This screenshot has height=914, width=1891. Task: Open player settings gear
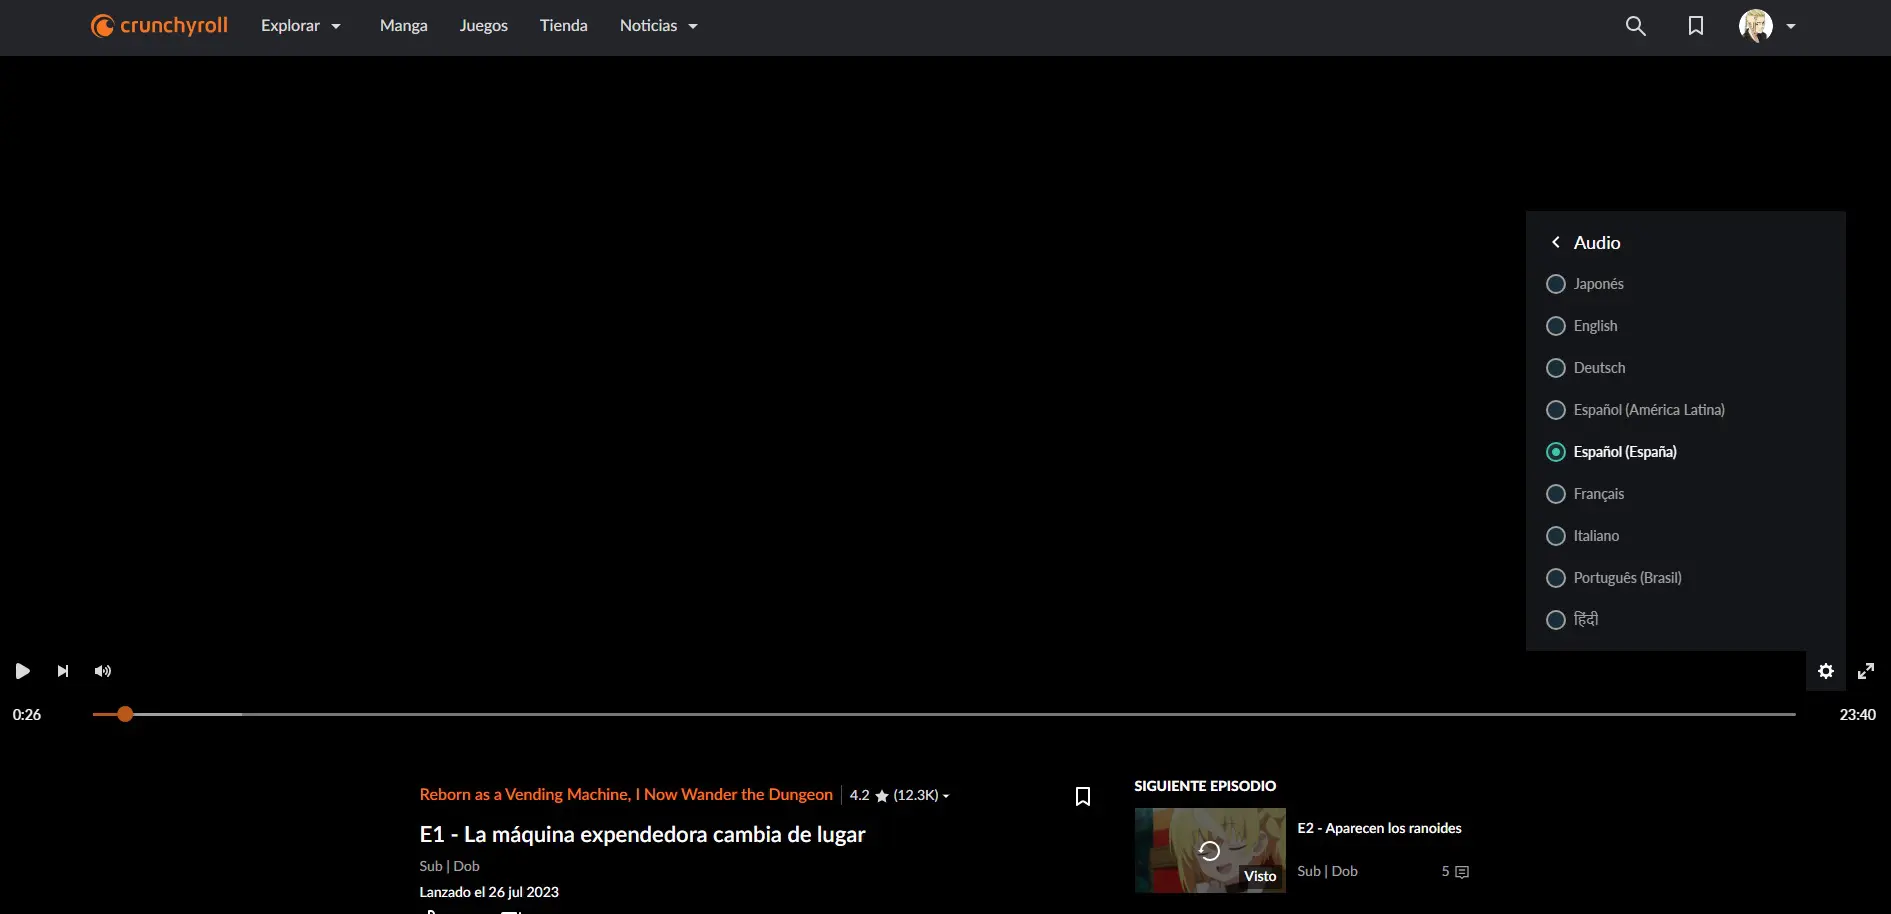pos(1826,671)
